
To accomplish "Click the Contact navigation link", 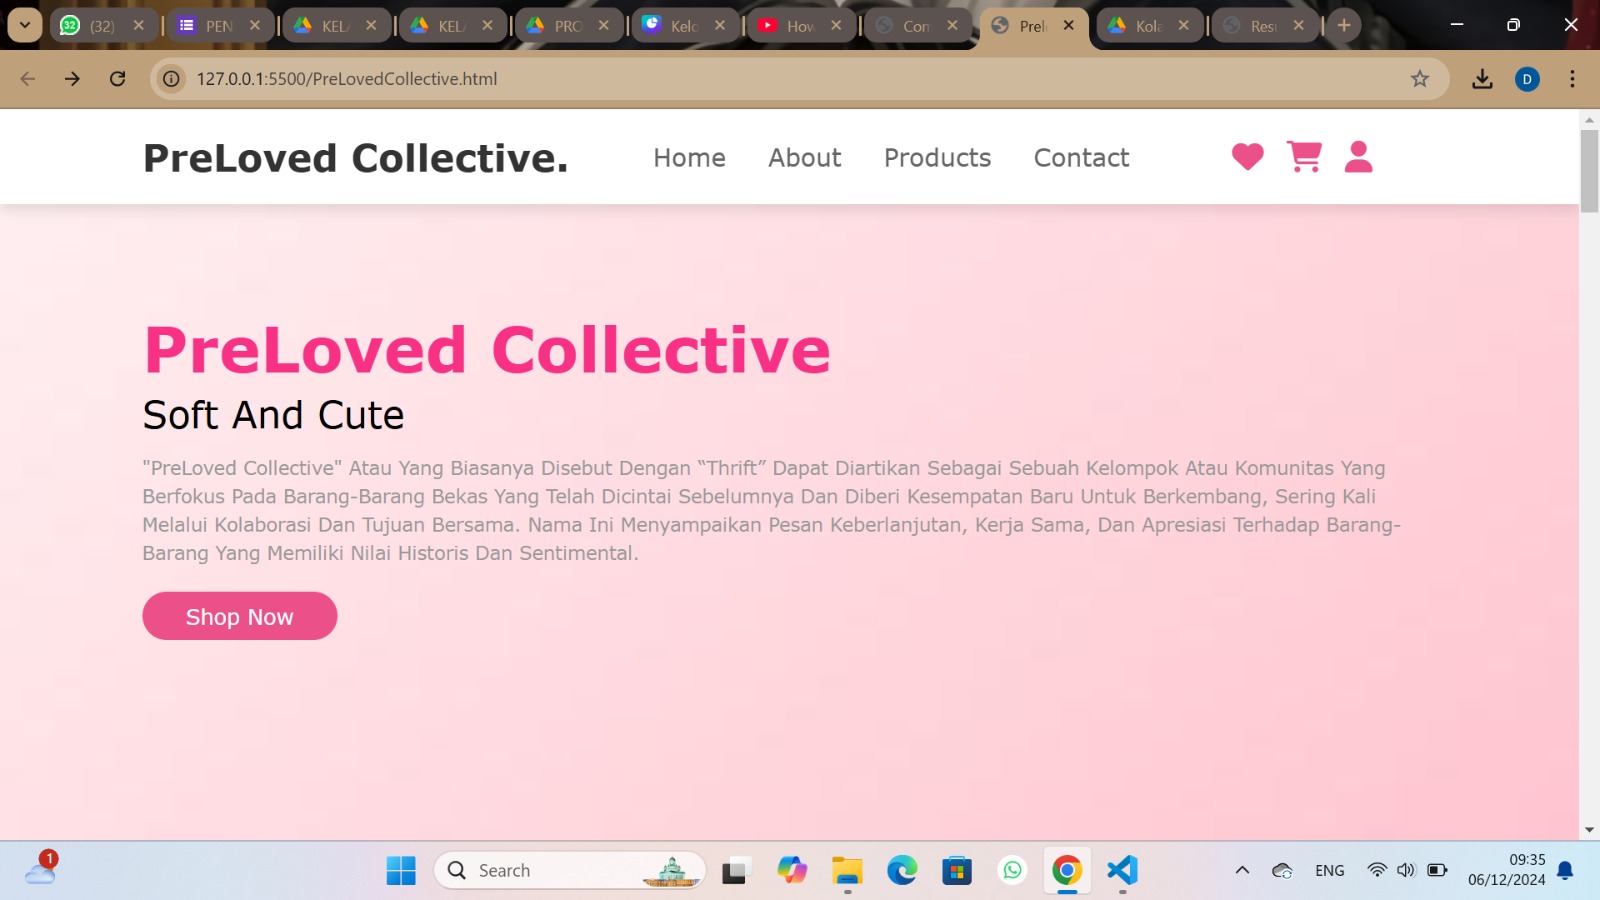I will click(1081, 158).
